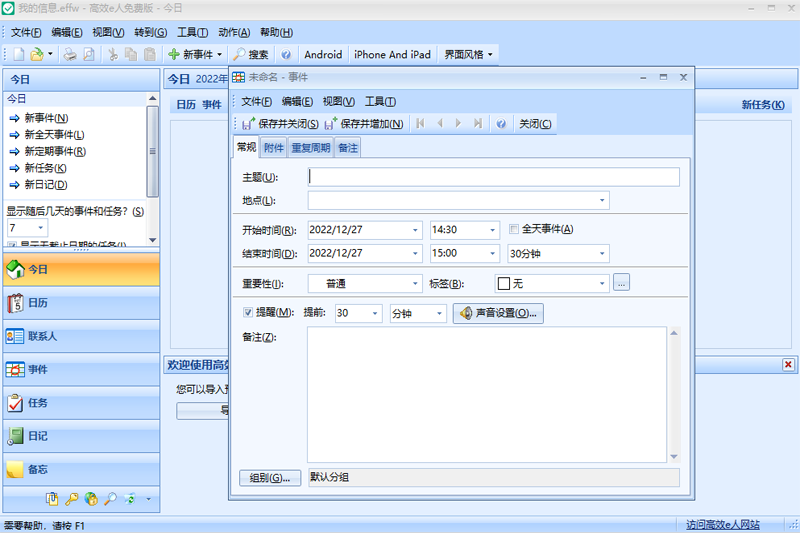
Task: Click the copy icon in main toolbar
Action: (131, 54)
